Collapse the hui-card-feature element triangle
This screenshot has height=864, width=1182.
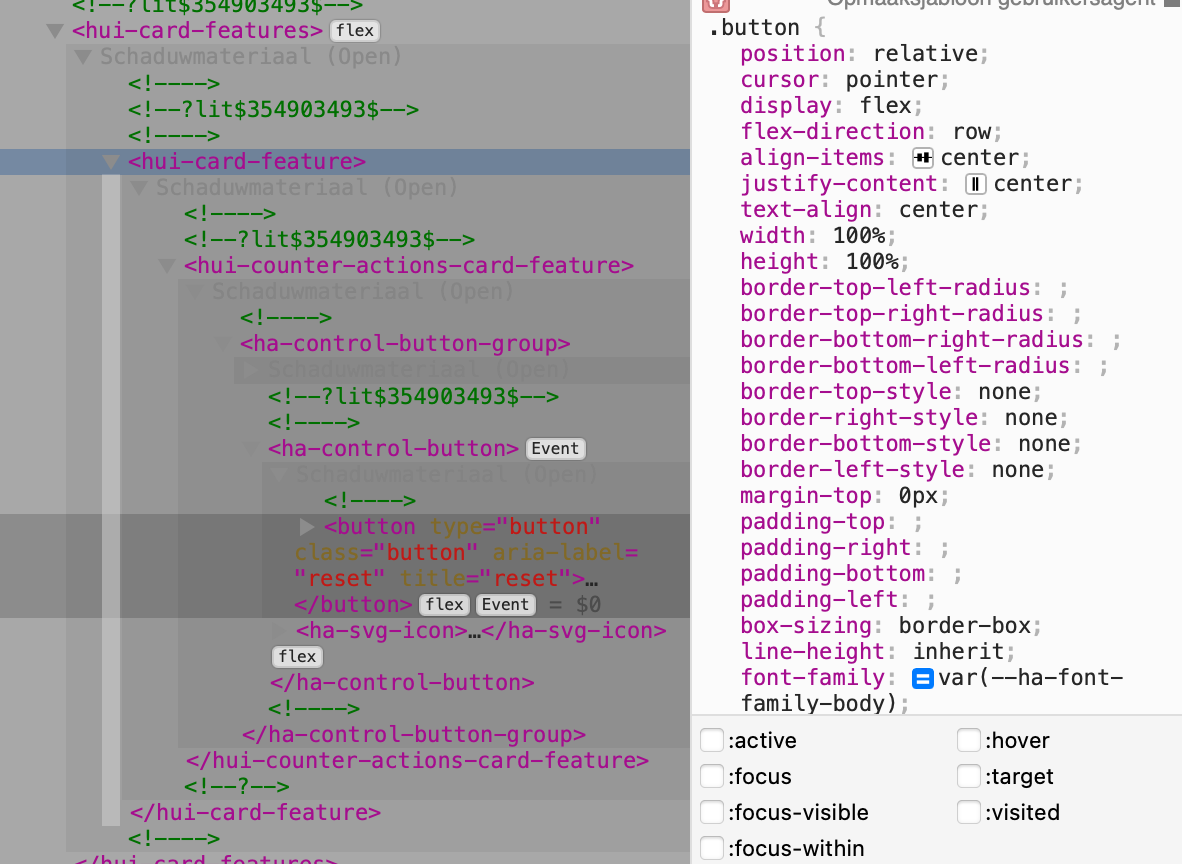pyautogui.click(x=111, y=161)
